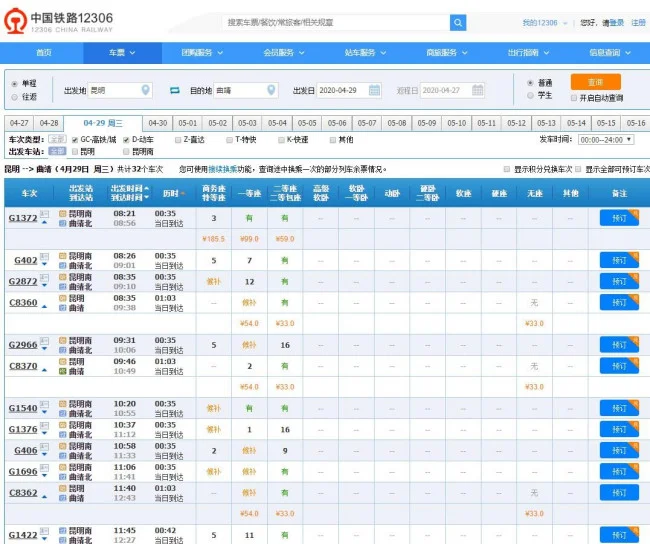Click the blue search magnifier button
The width and height of the screenshot is (650, 544).
pos(458,23)
